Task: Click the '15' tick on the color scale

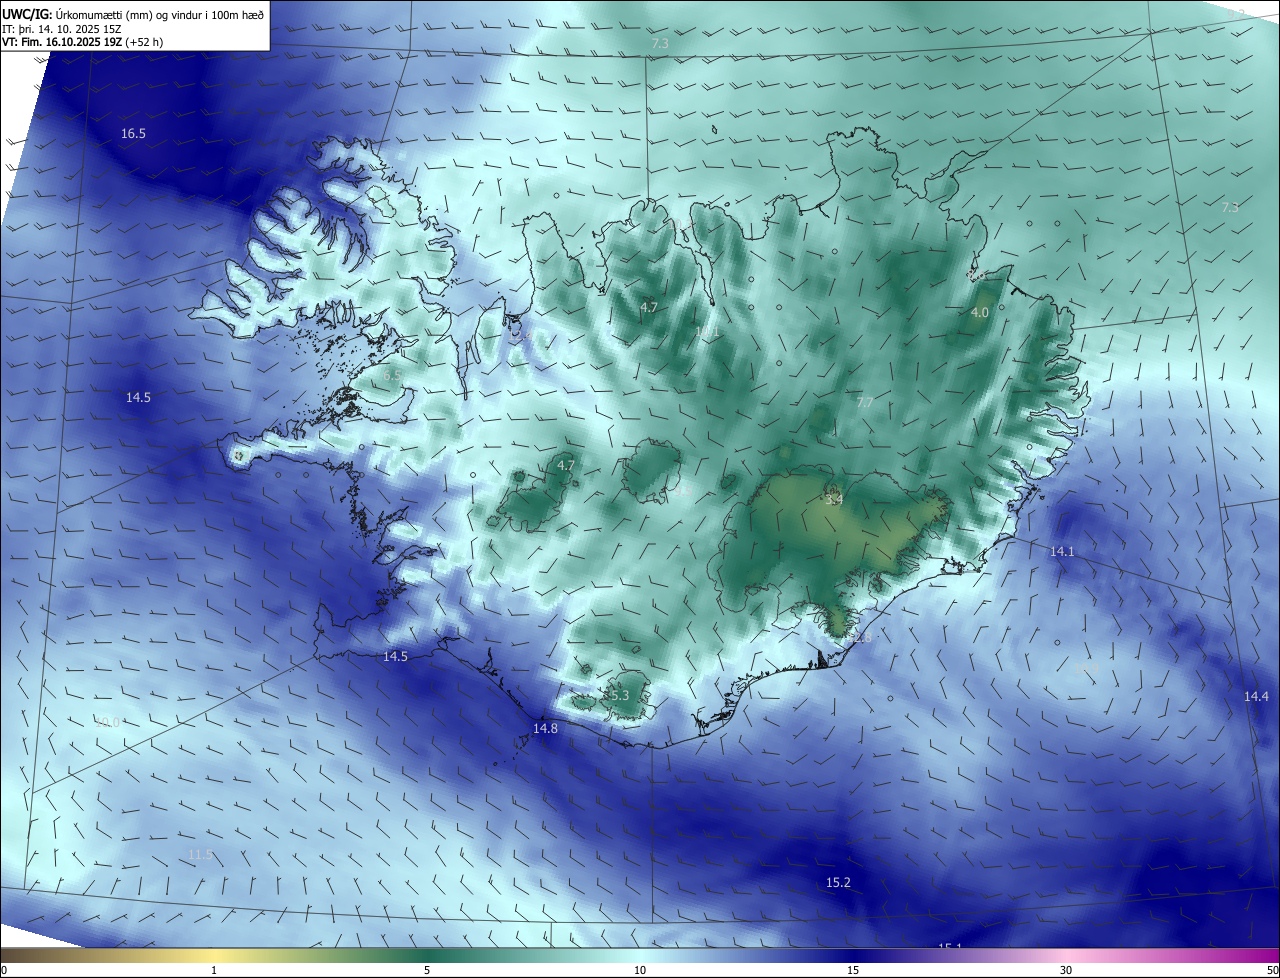Action: point(853,971)
